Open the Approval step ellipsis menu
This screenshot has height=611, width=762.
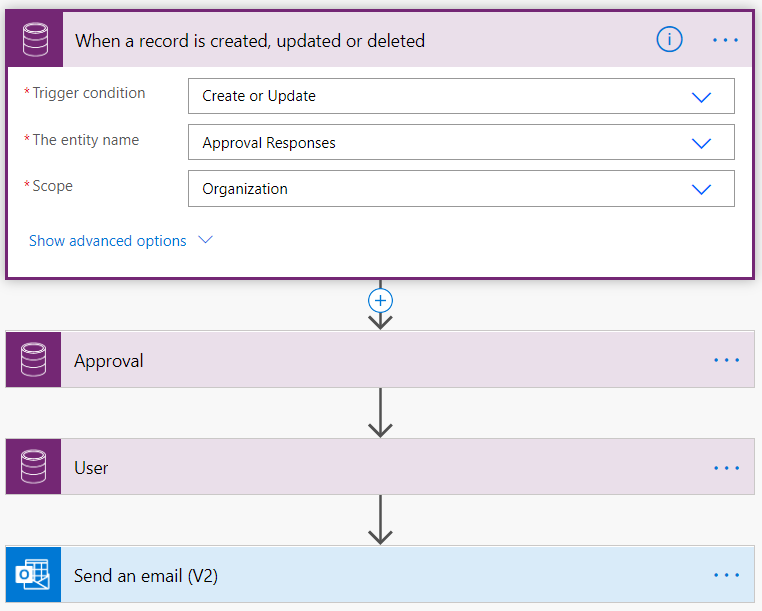(727, 360)
